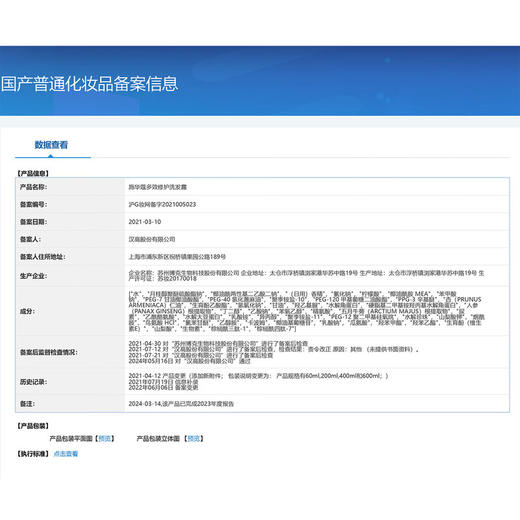
Task: Select the 2021-04-12 产品变更 history entry
Action: [258, 376]
